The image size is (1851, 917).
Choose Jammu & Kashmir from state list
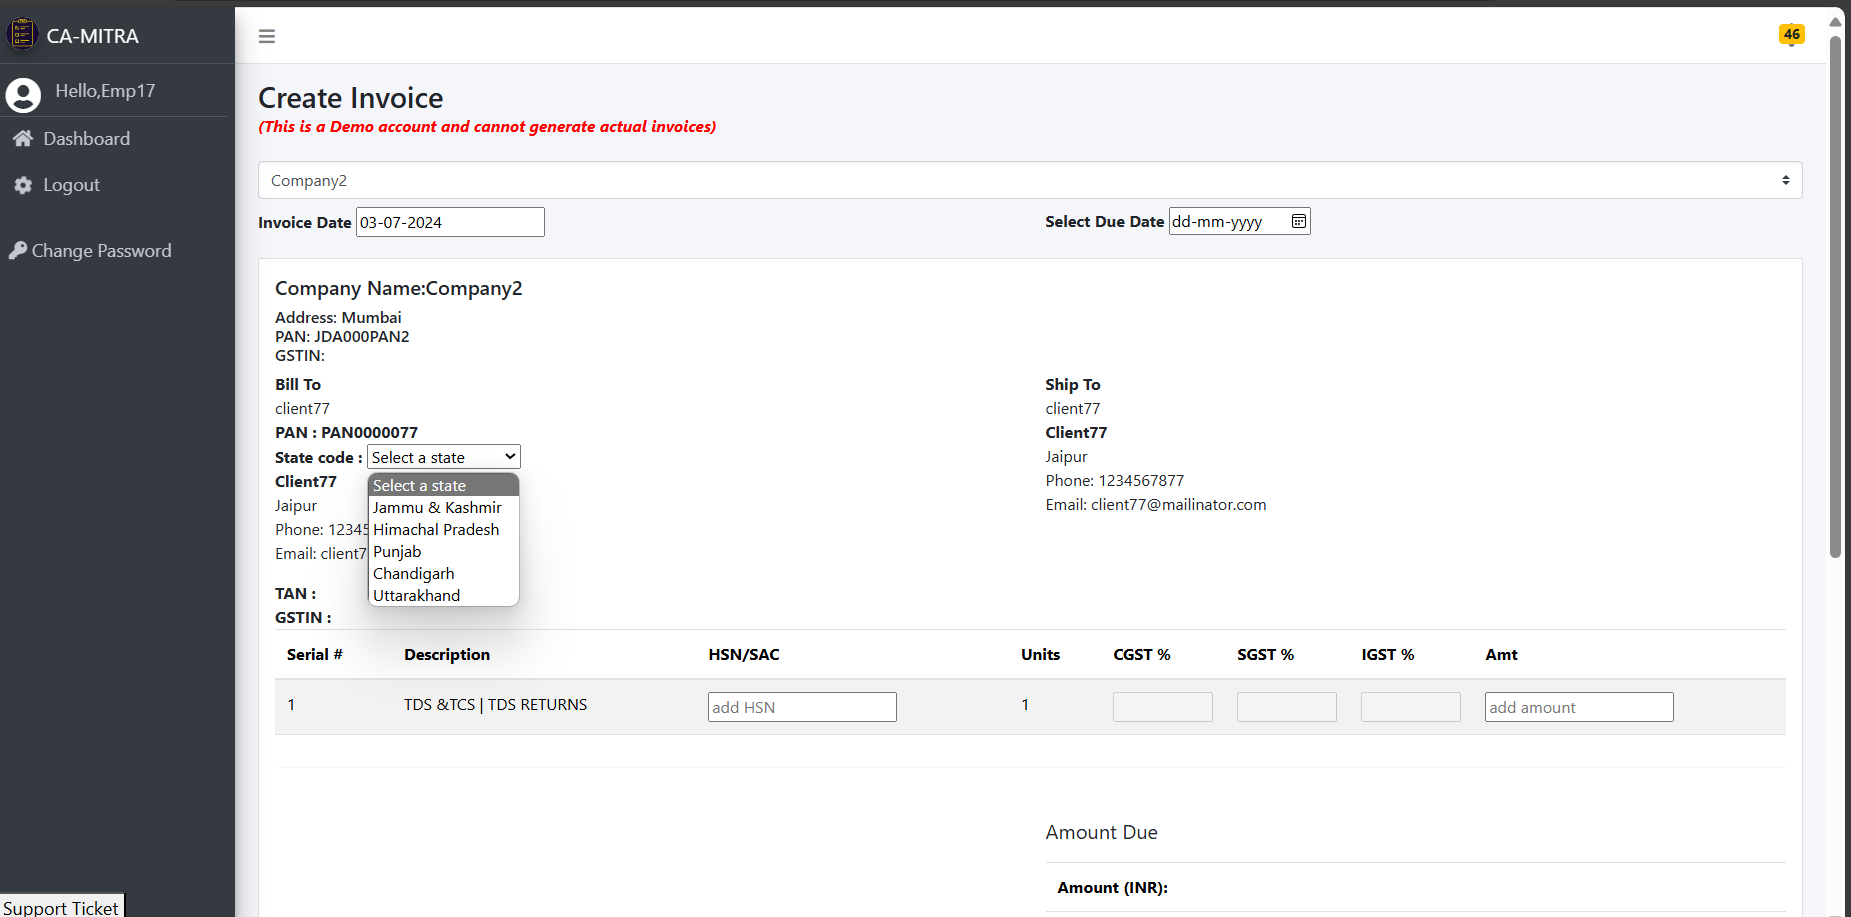coord(444,507)
